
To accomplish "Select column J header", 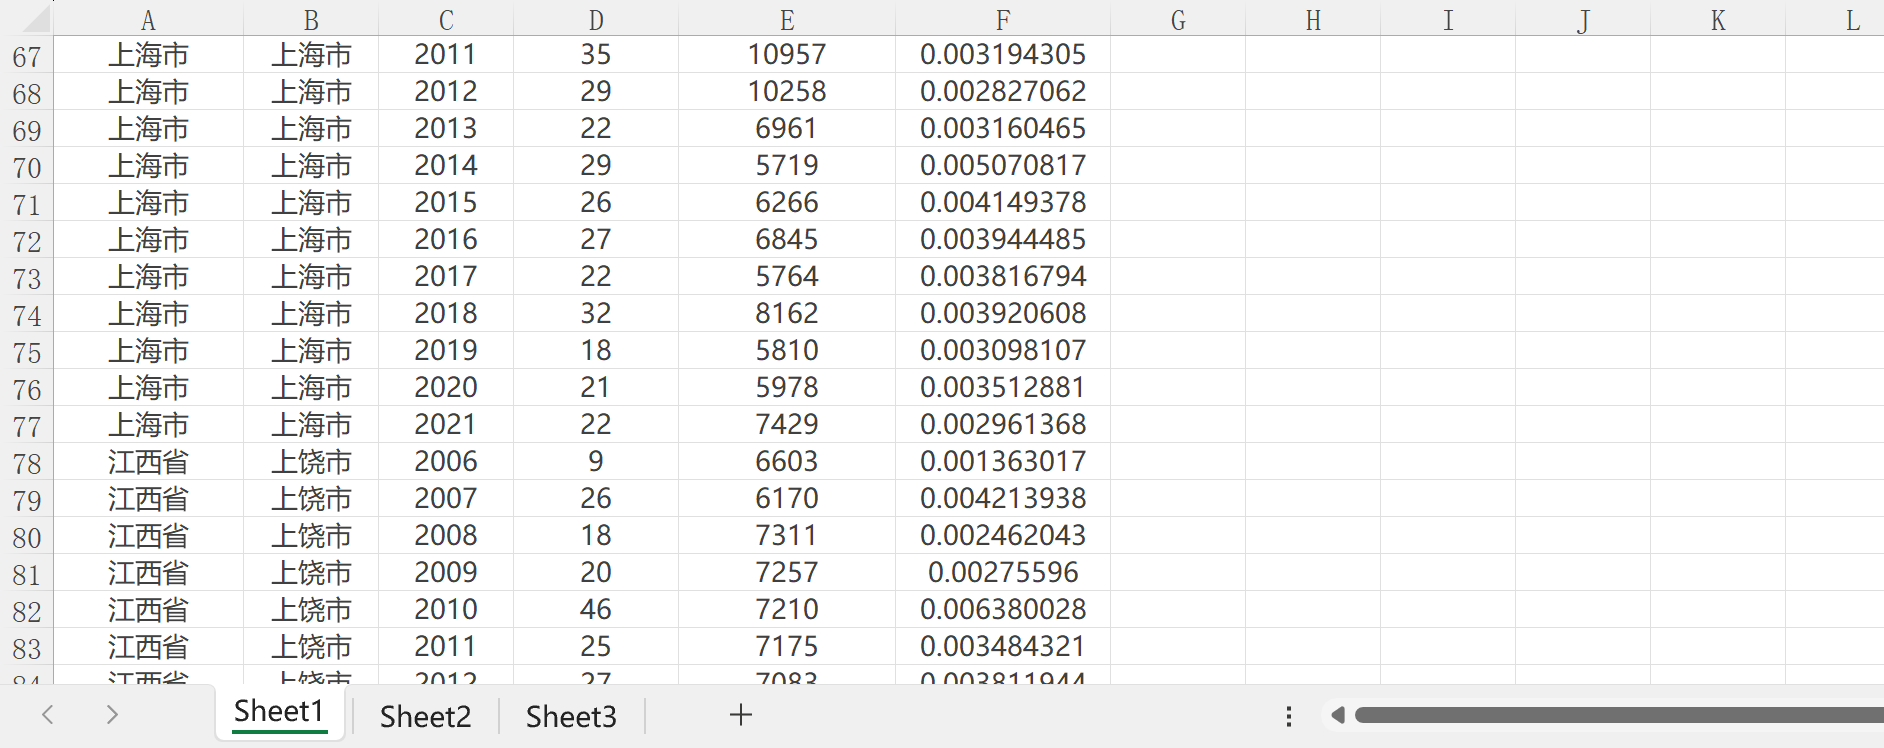I will 1583,20.
